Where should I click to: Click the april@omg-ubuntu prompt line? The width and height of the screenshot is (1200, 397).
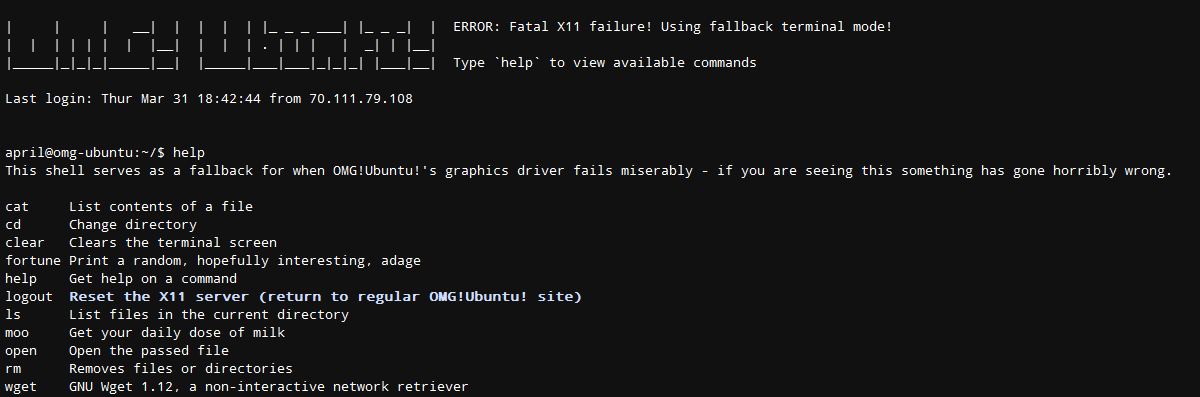click(x=105, y=153)
